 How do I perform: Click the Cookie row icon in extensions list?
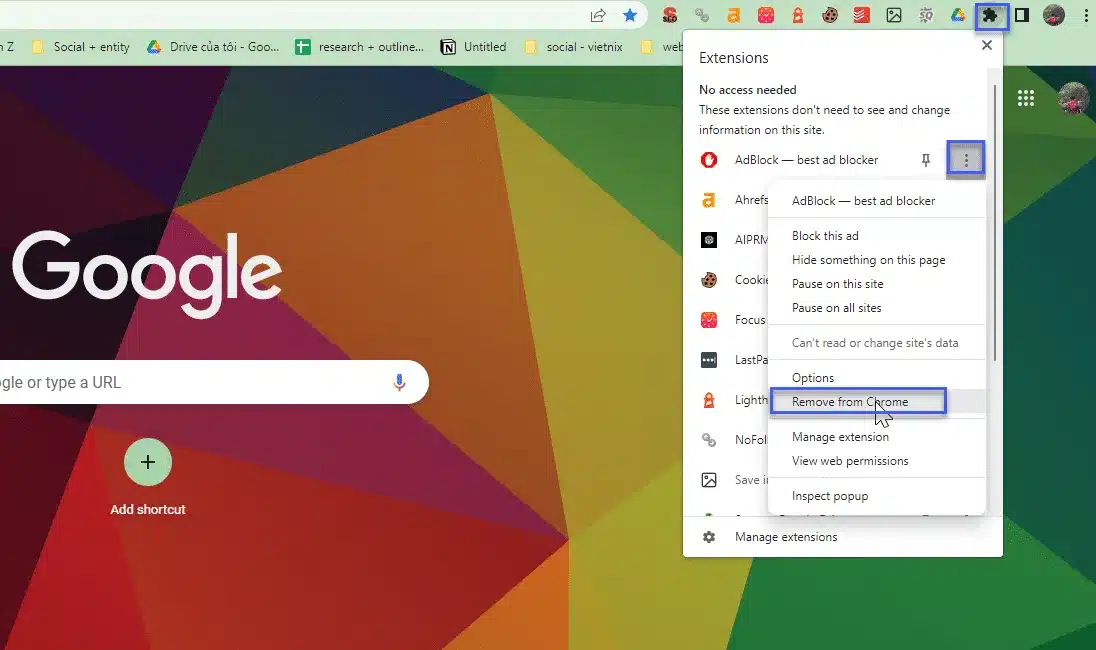(709, 280)
